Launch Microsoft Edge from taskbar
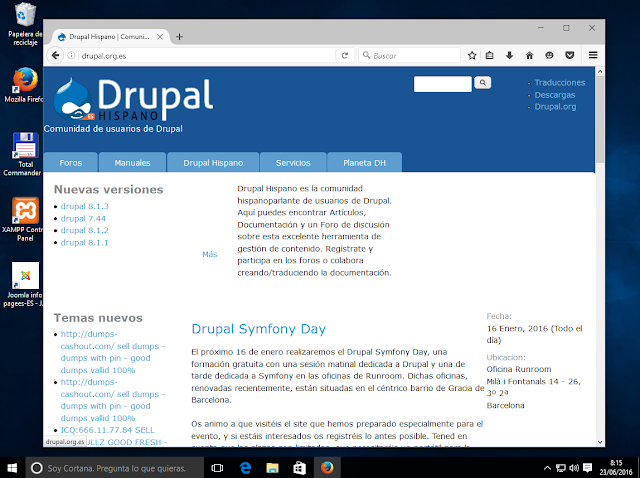This screenshot has height=478, width=640. 245,468
